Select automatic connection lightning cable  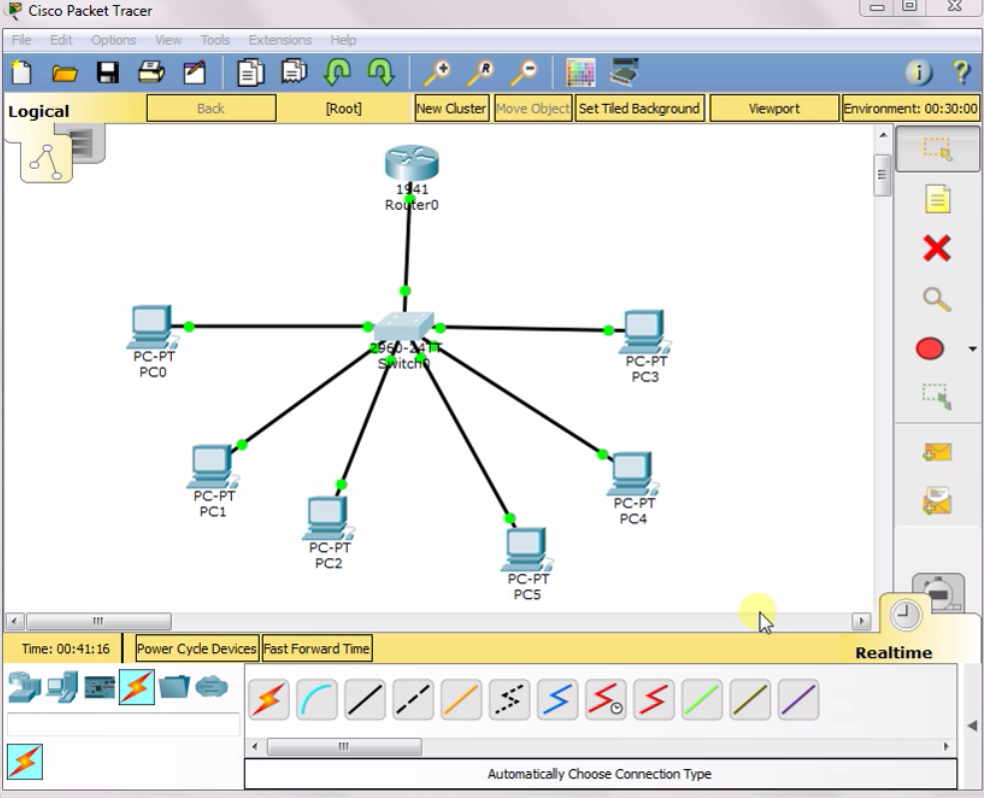click(x=269, y=699)
